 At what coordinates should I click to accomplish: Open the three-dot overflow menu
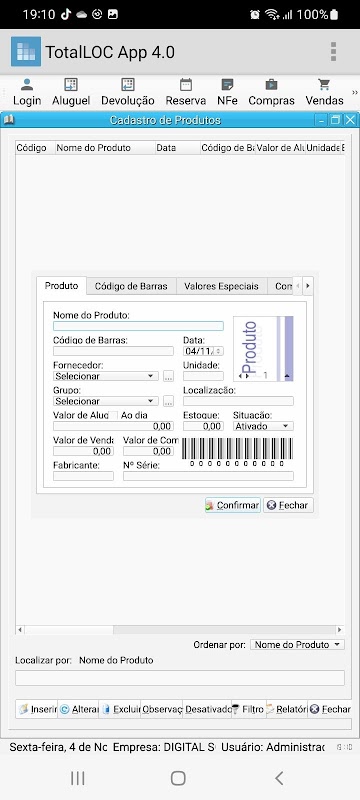pyautogui.click(x=333, y=52)
